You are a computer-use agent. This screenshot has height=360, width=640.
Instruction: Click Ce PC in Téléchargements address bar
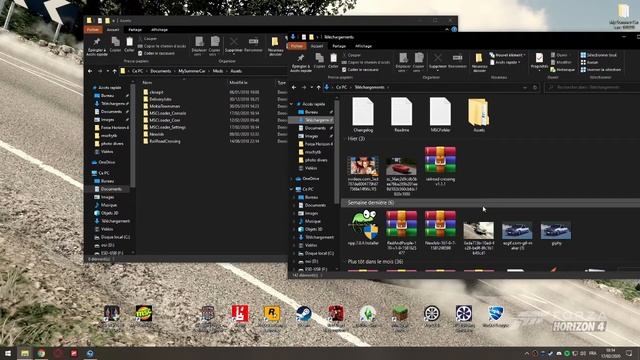coord(341,87)
